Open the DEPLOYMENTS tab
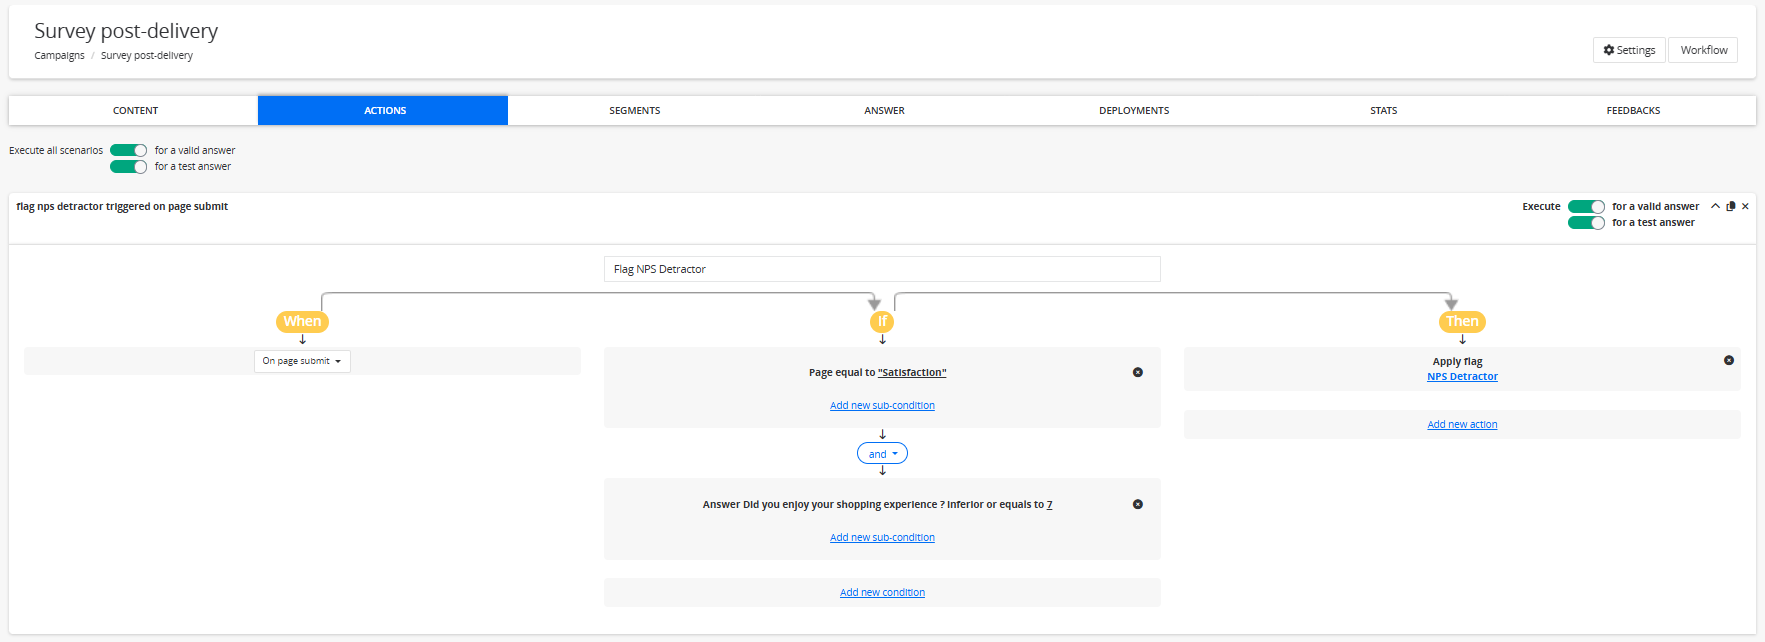Image resolution: width=1765 pixels, height=642 pixels. (1134, 110)
